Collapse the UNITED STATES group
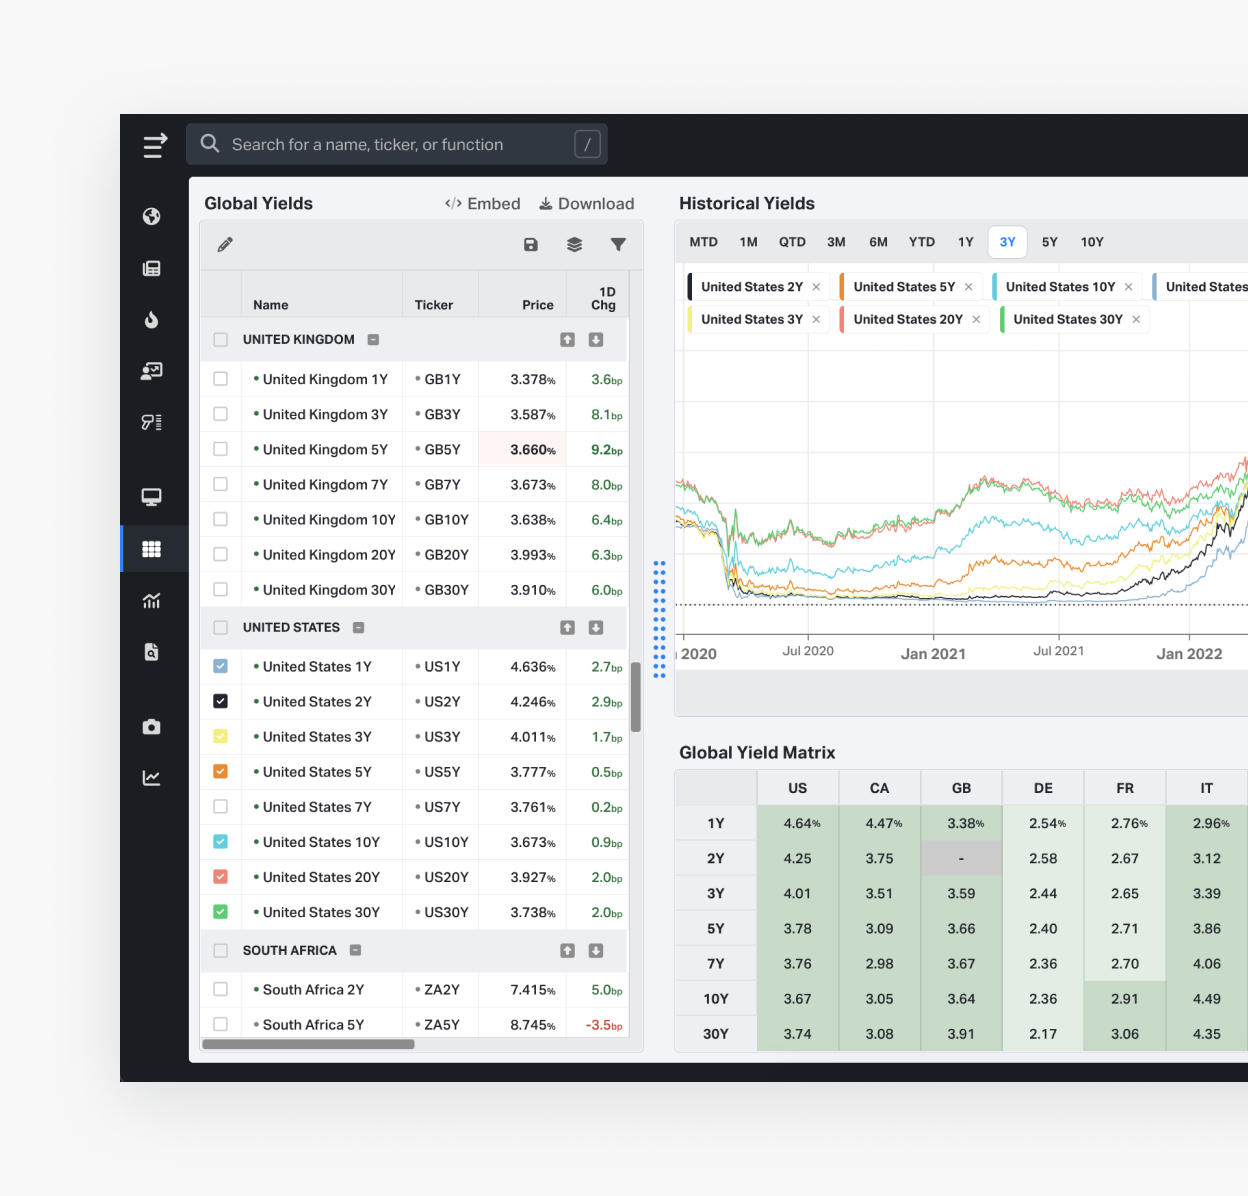The image size is (1248, 1196). point(358,628)
